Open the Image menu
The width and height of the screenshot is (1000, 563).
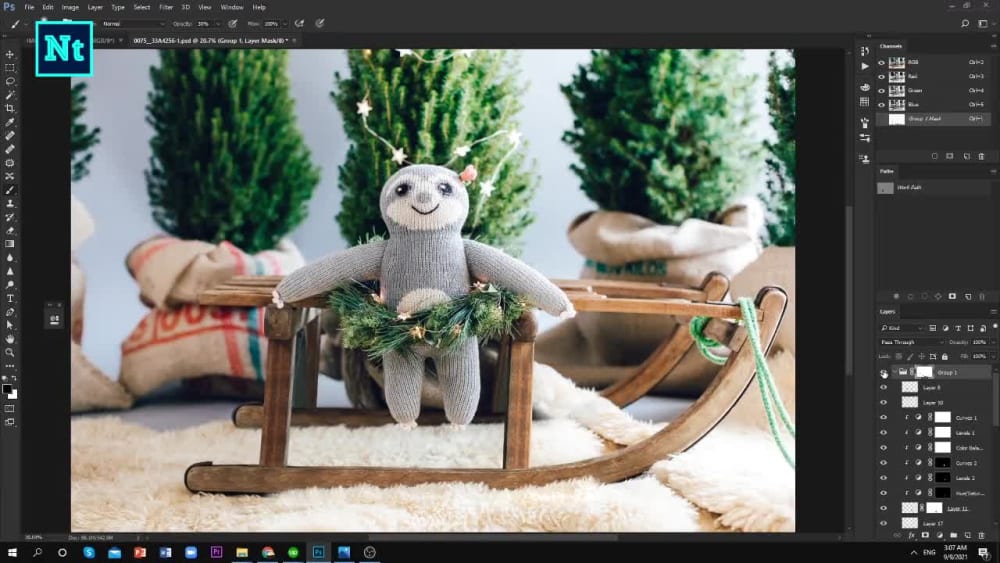[x=70, y=7]
